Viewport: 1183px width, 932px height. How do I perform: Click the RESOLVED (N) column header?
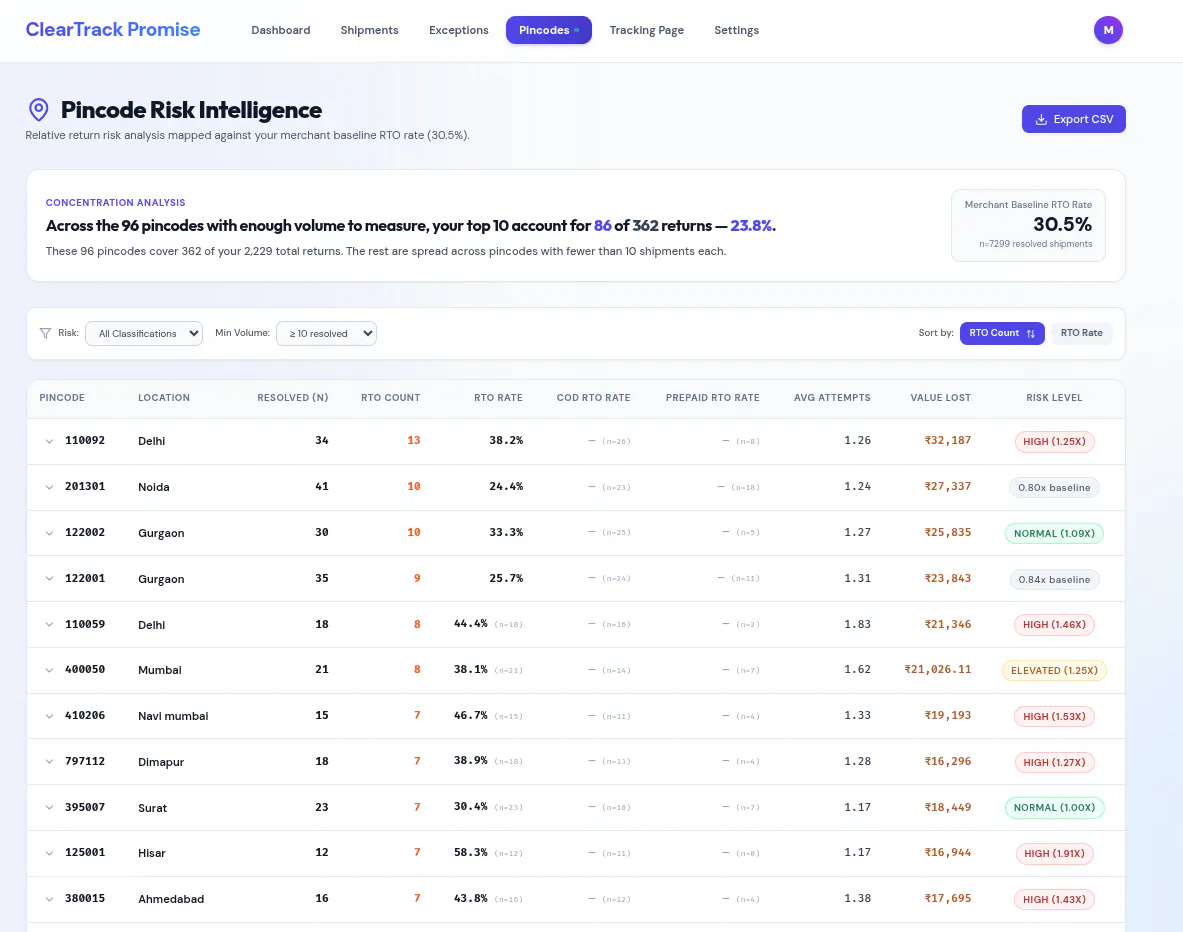coord(293,398)
